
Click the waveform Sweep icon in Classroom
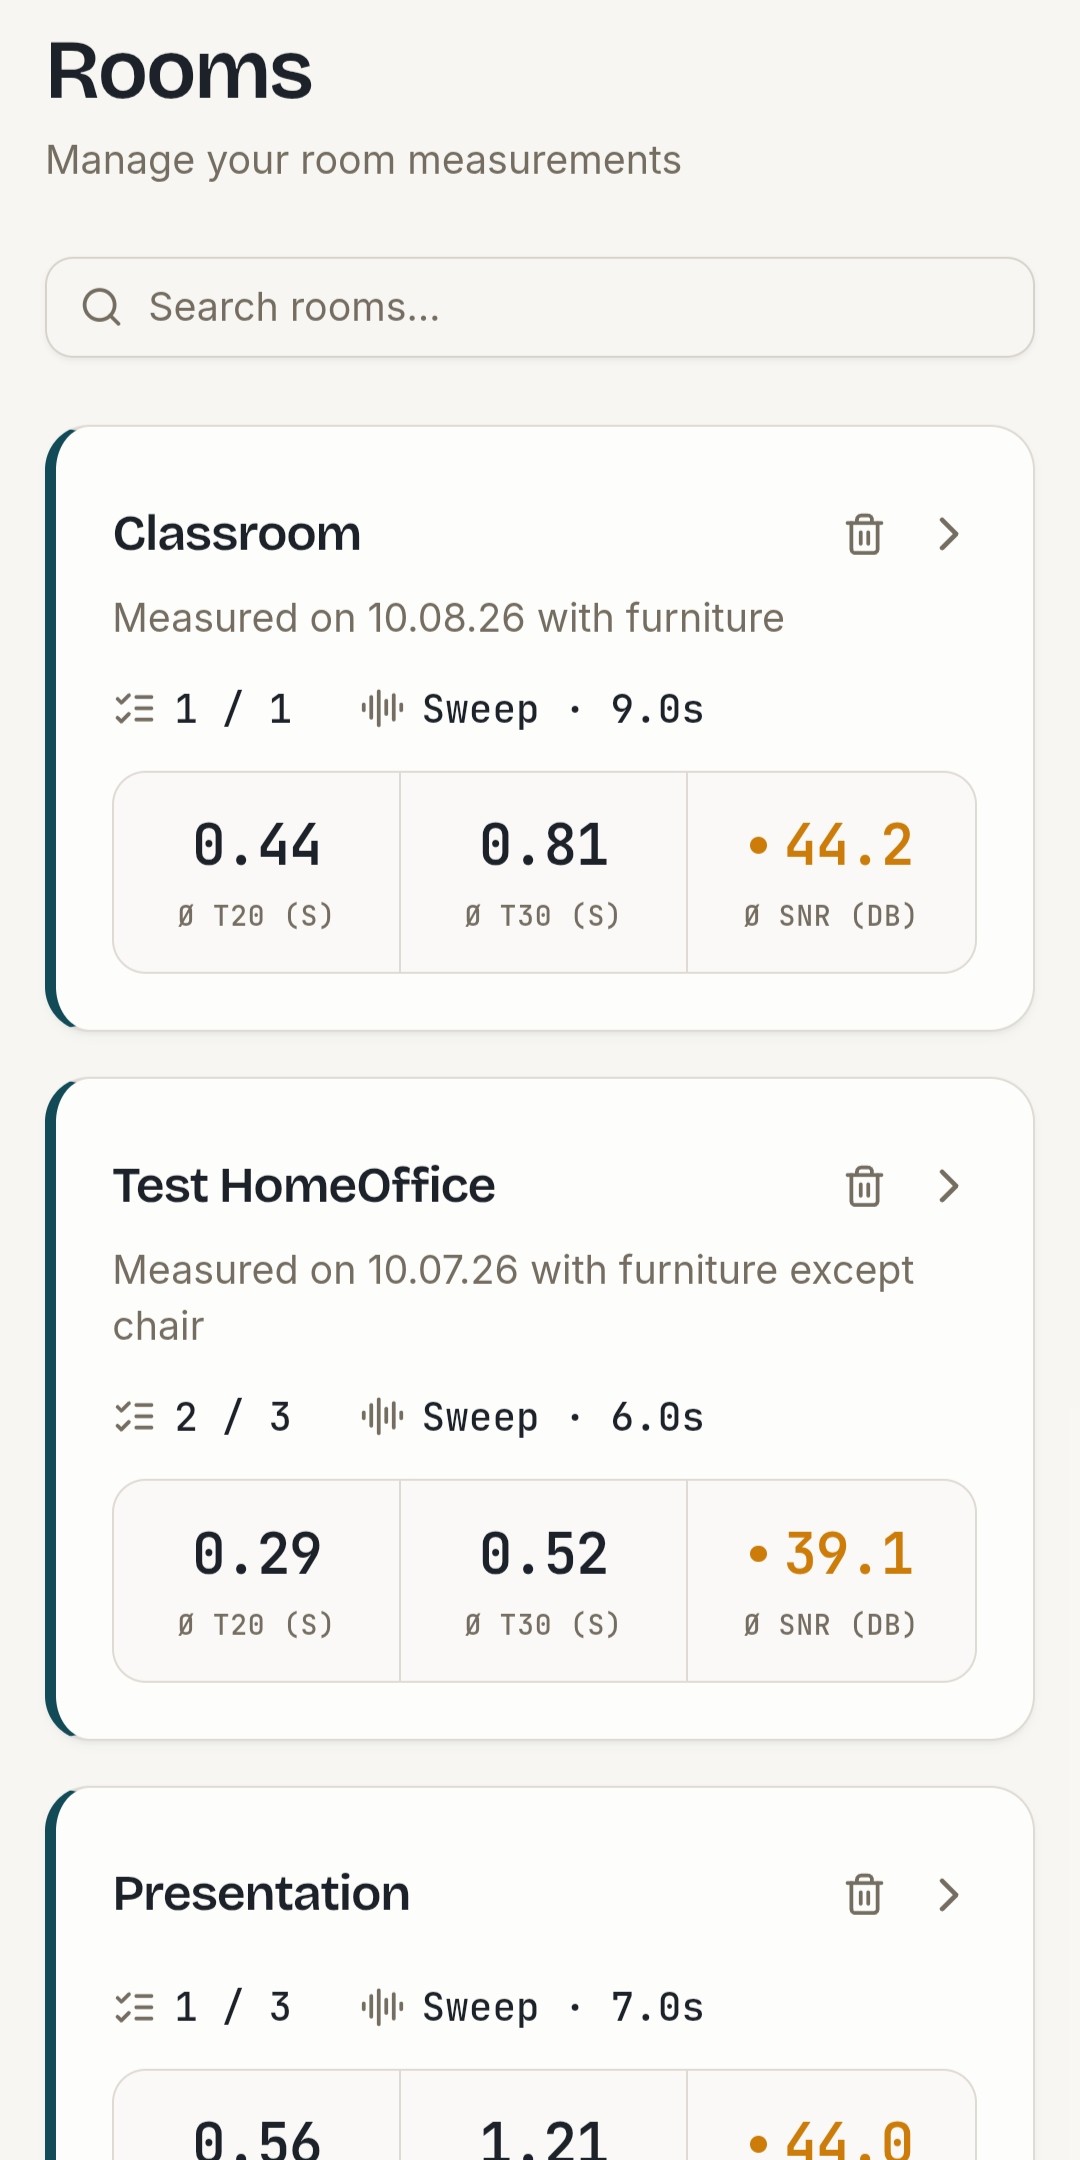[382, 709]
